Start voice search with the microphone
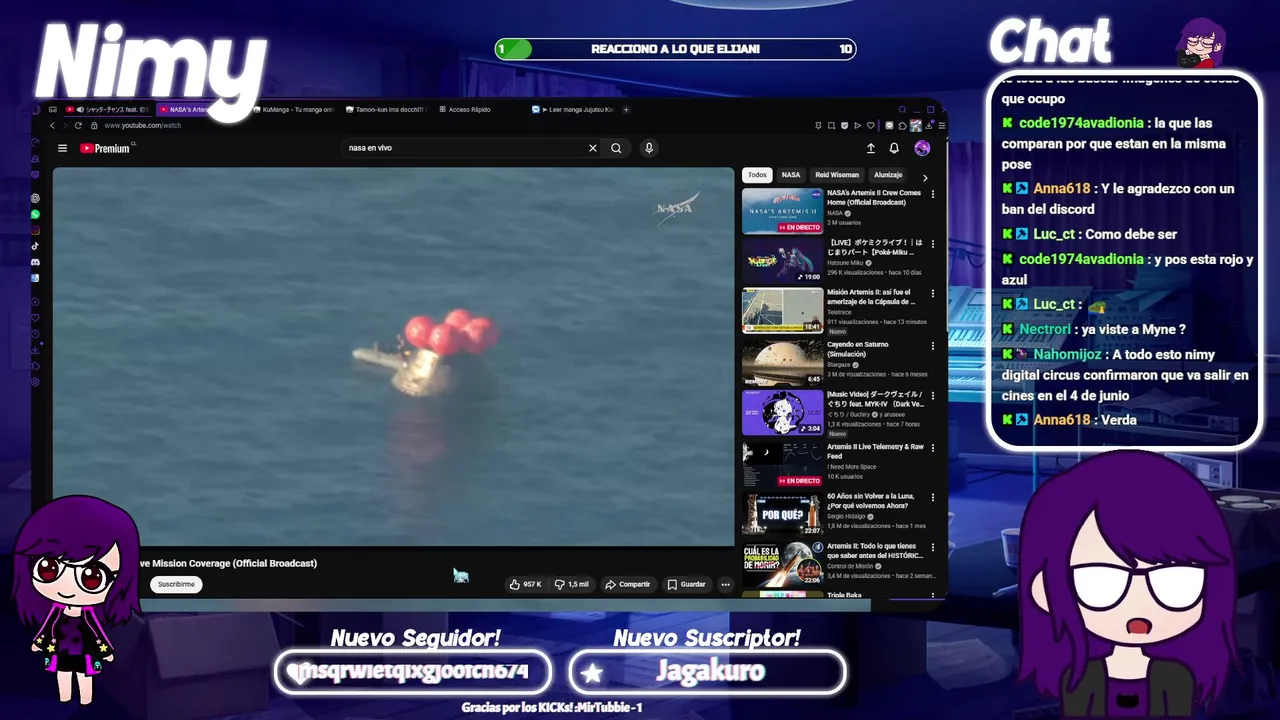The image size is (1280, 720). (649, 148)
